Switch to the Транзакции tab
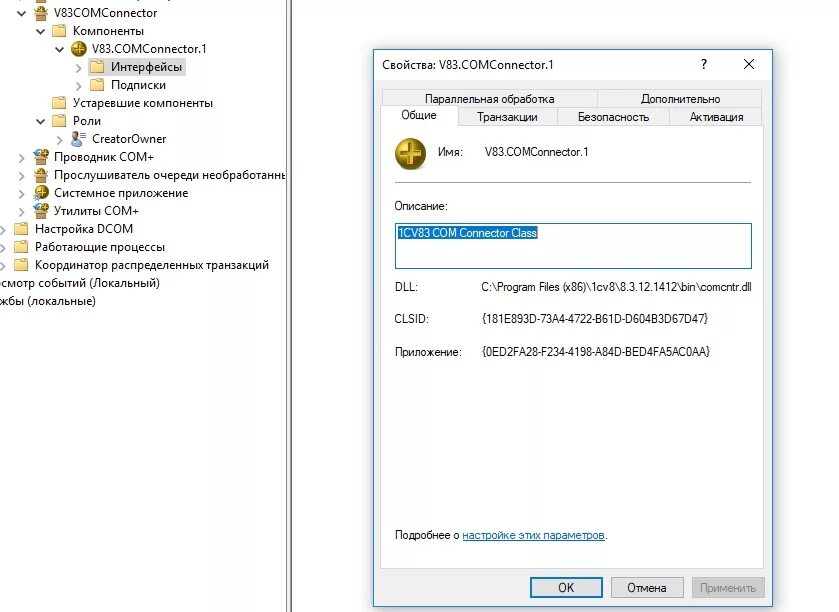839x612 pixels. [x=507, y=117]
